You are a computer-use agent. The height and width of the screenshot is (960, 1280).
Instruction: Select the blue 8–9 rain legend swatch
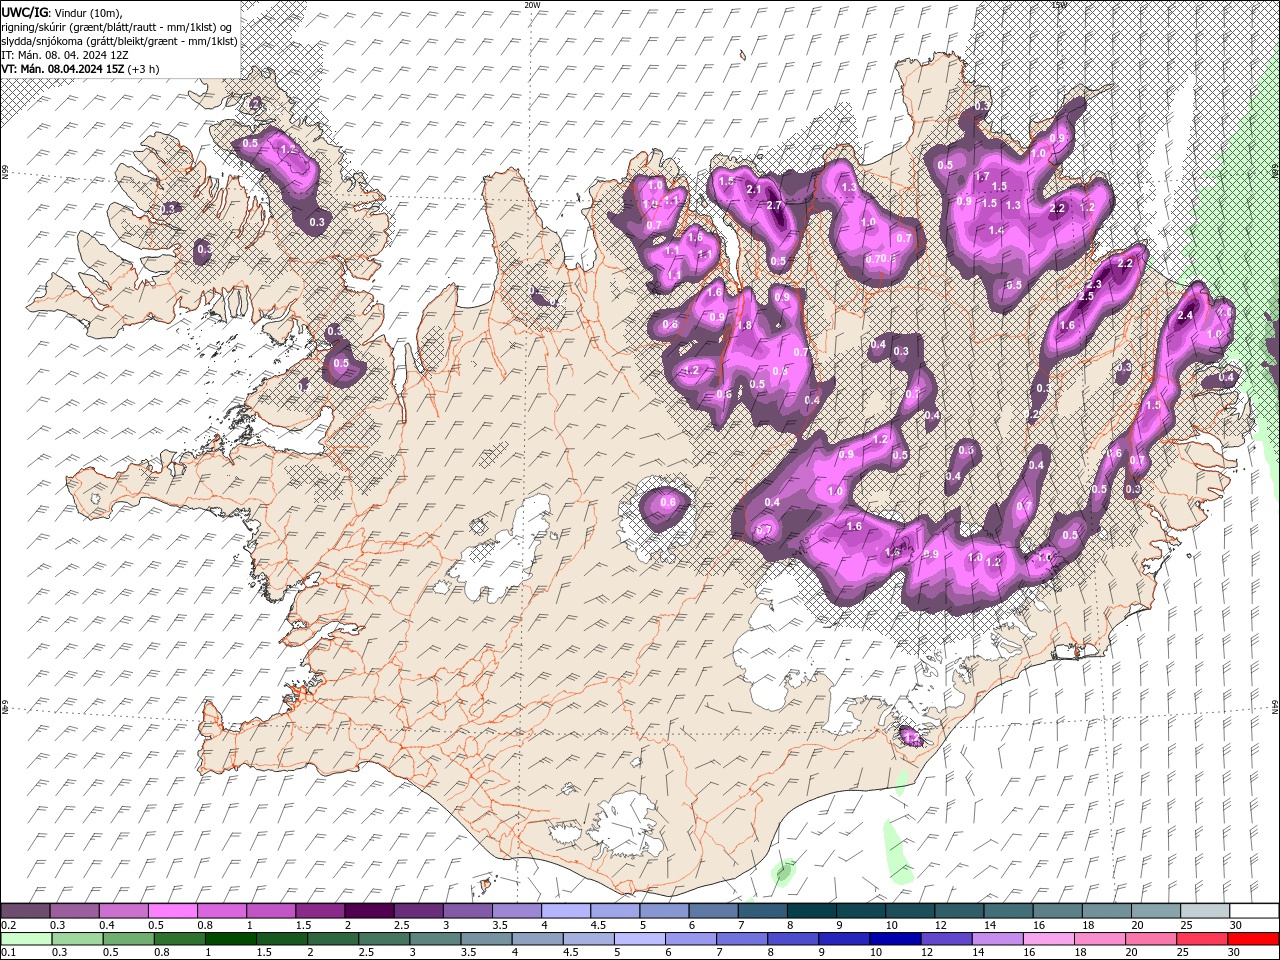click(791, 939)
